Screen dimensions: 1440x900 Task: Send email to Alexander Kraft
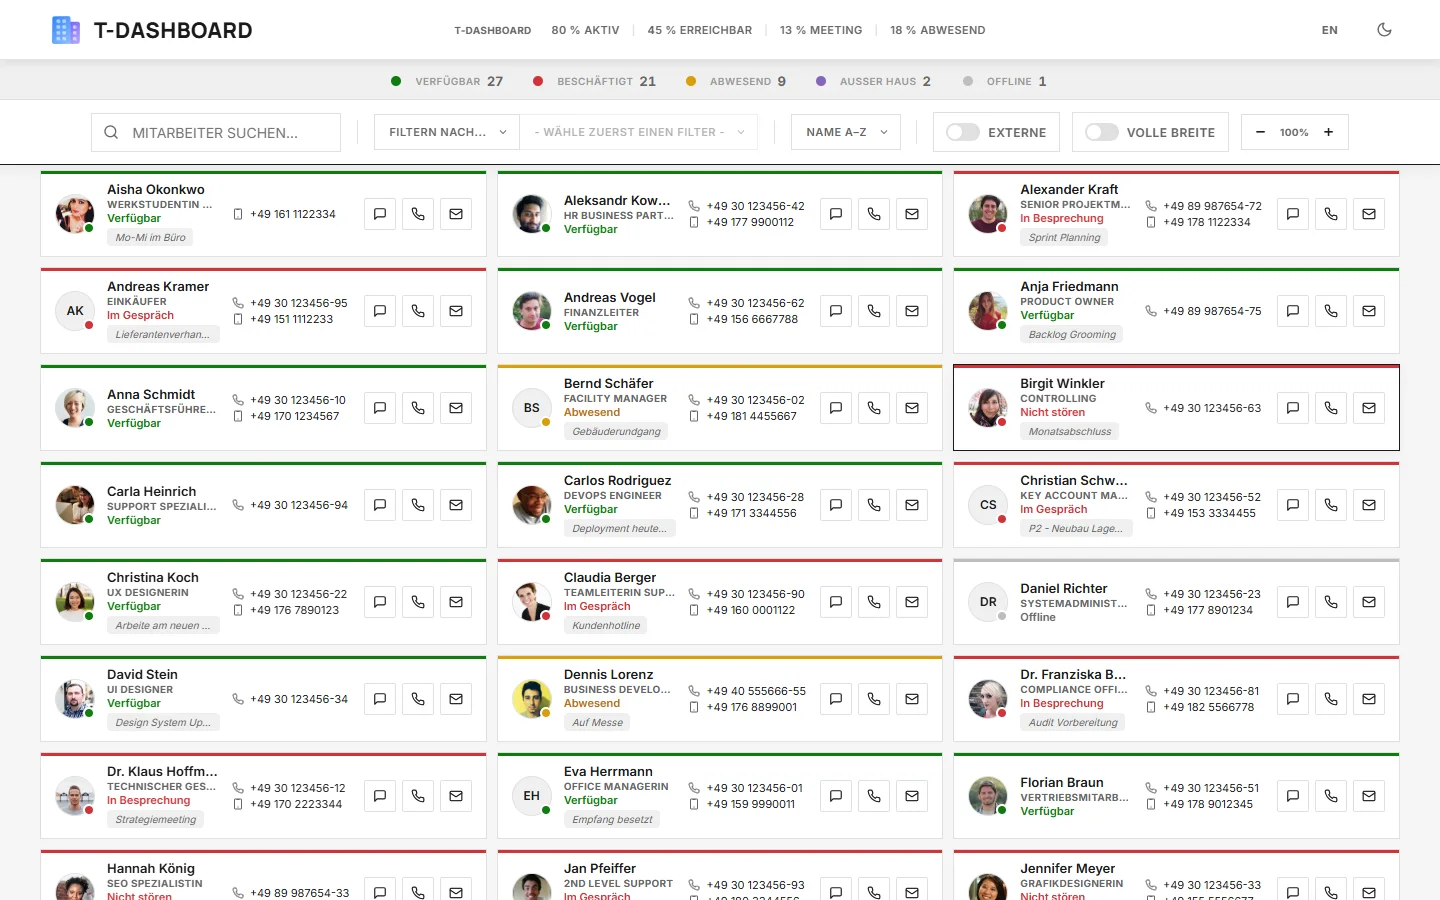pos(1369,214)
